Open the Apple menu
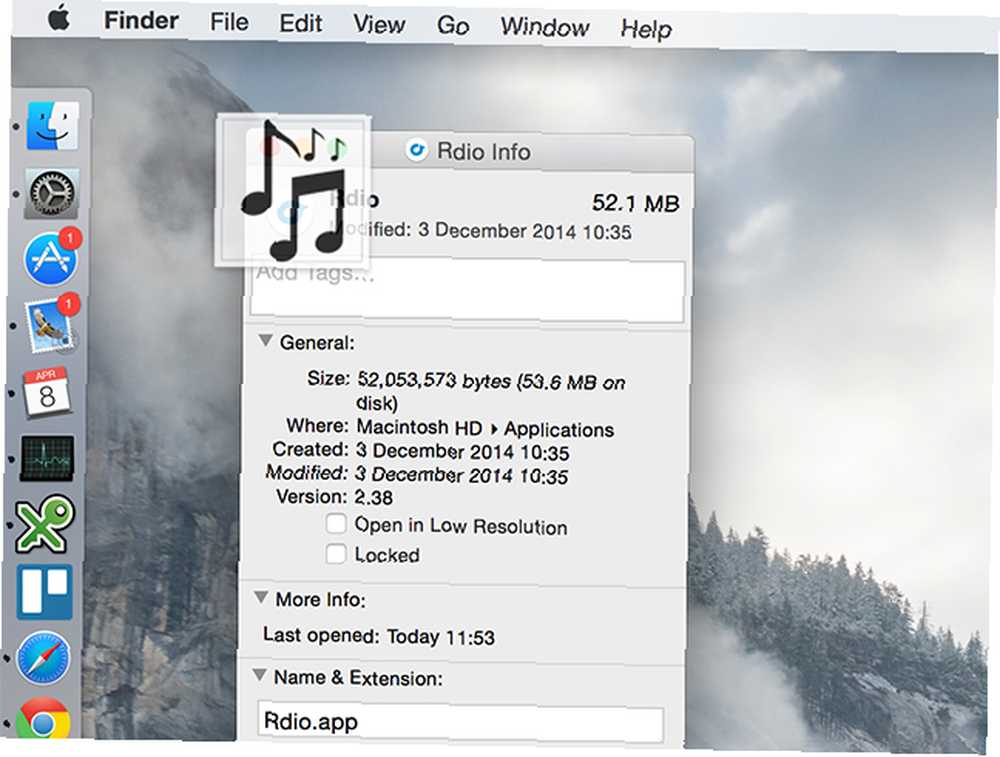1000x757 pixels. (x=59, y=18)
